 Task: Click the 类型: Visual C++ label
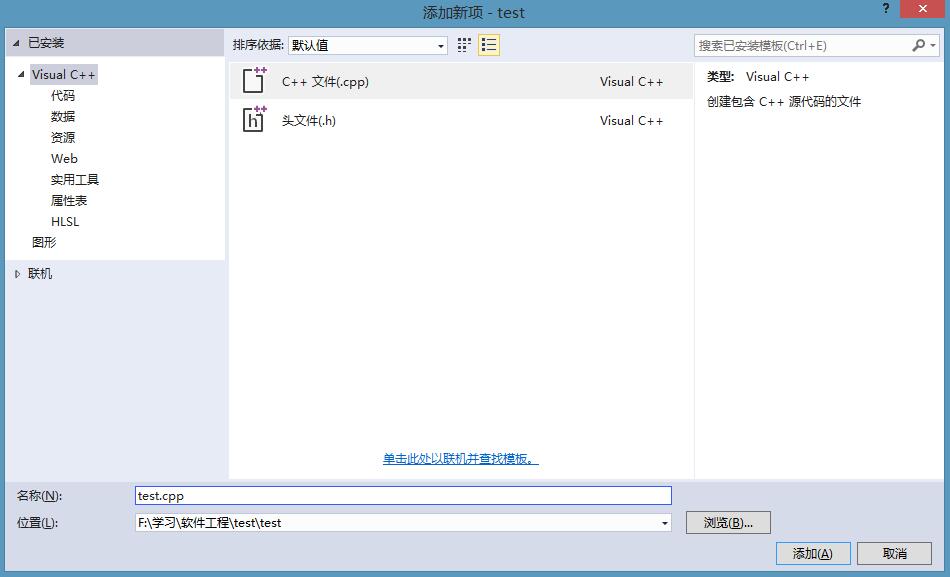point(758,77)
